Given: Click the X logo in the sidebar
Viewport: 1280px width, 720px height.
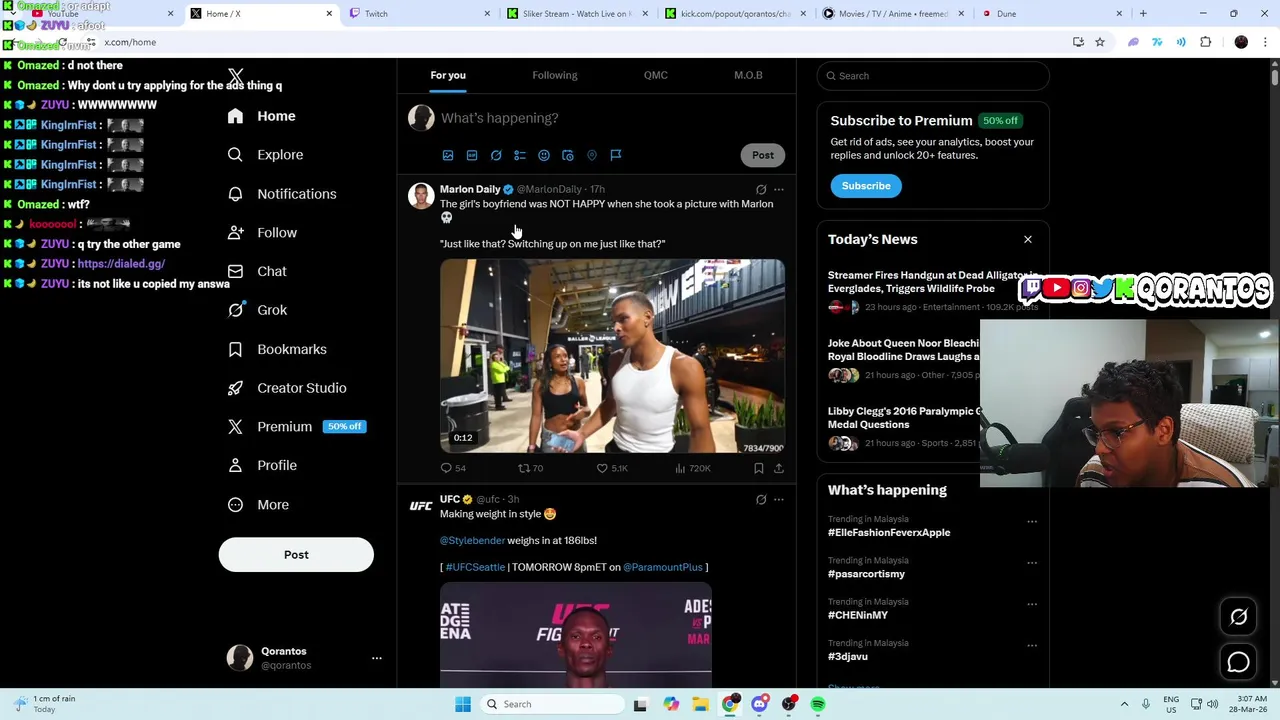Looking at the screenshot, I should click(x=236, y=77).
